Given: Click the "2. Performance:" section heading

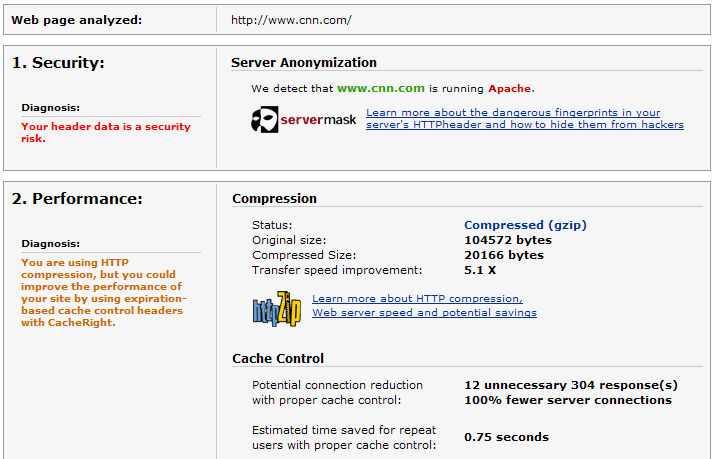Looking at the screenshot, I should click(x=77, y=199).
